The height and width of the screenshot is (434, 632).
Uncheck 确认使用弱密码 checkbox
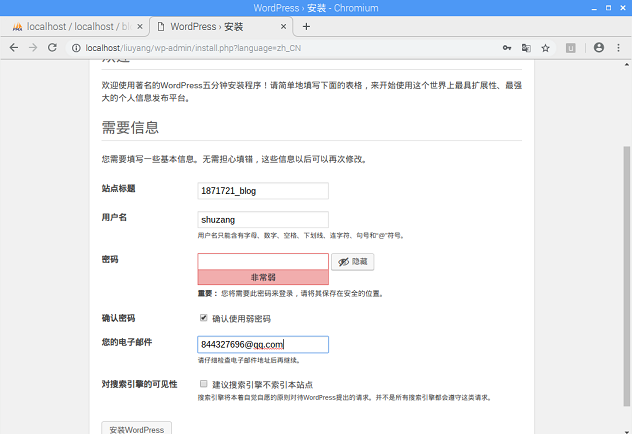tap(204, 318)
